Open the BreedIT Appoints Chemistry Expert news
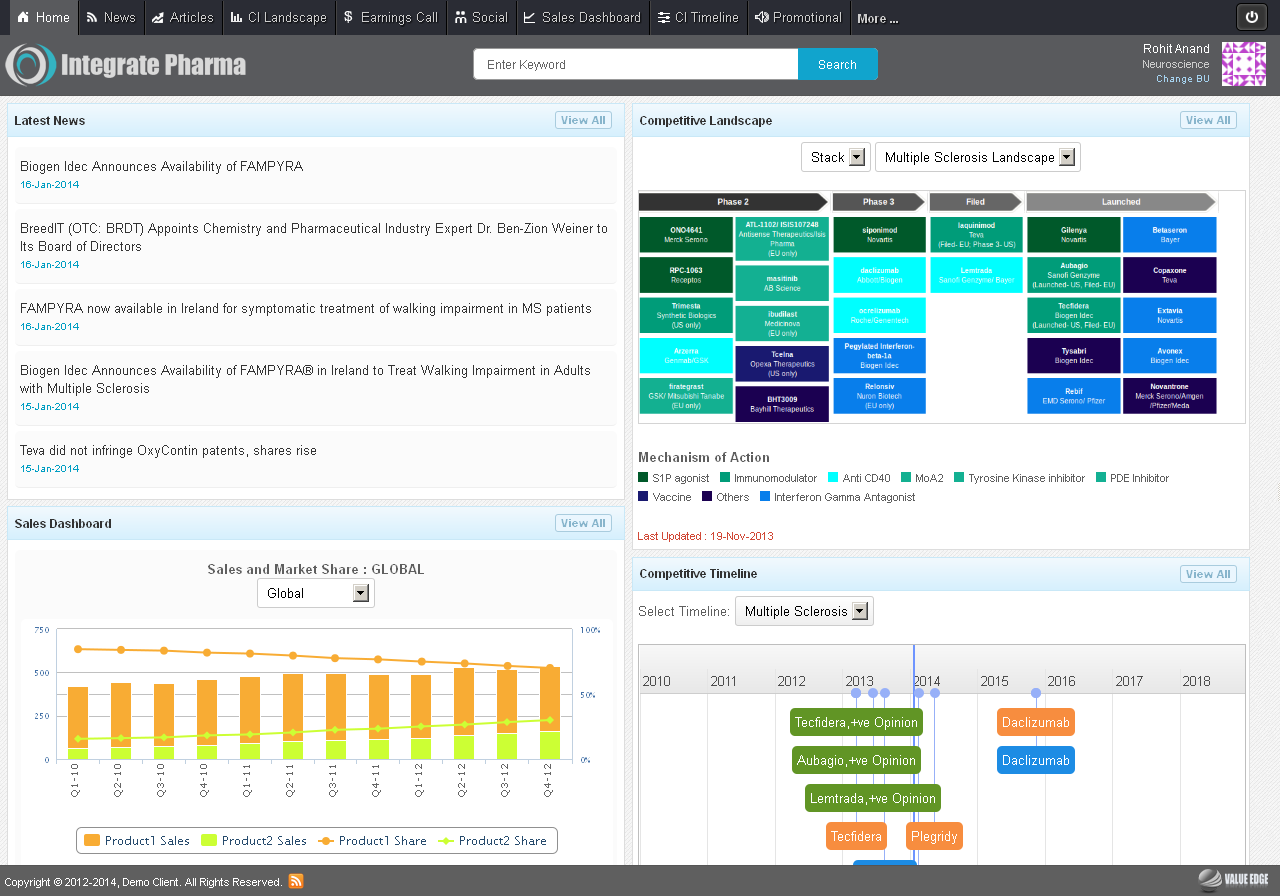Viewport: 1280px width, 896px height. [314, 237]
